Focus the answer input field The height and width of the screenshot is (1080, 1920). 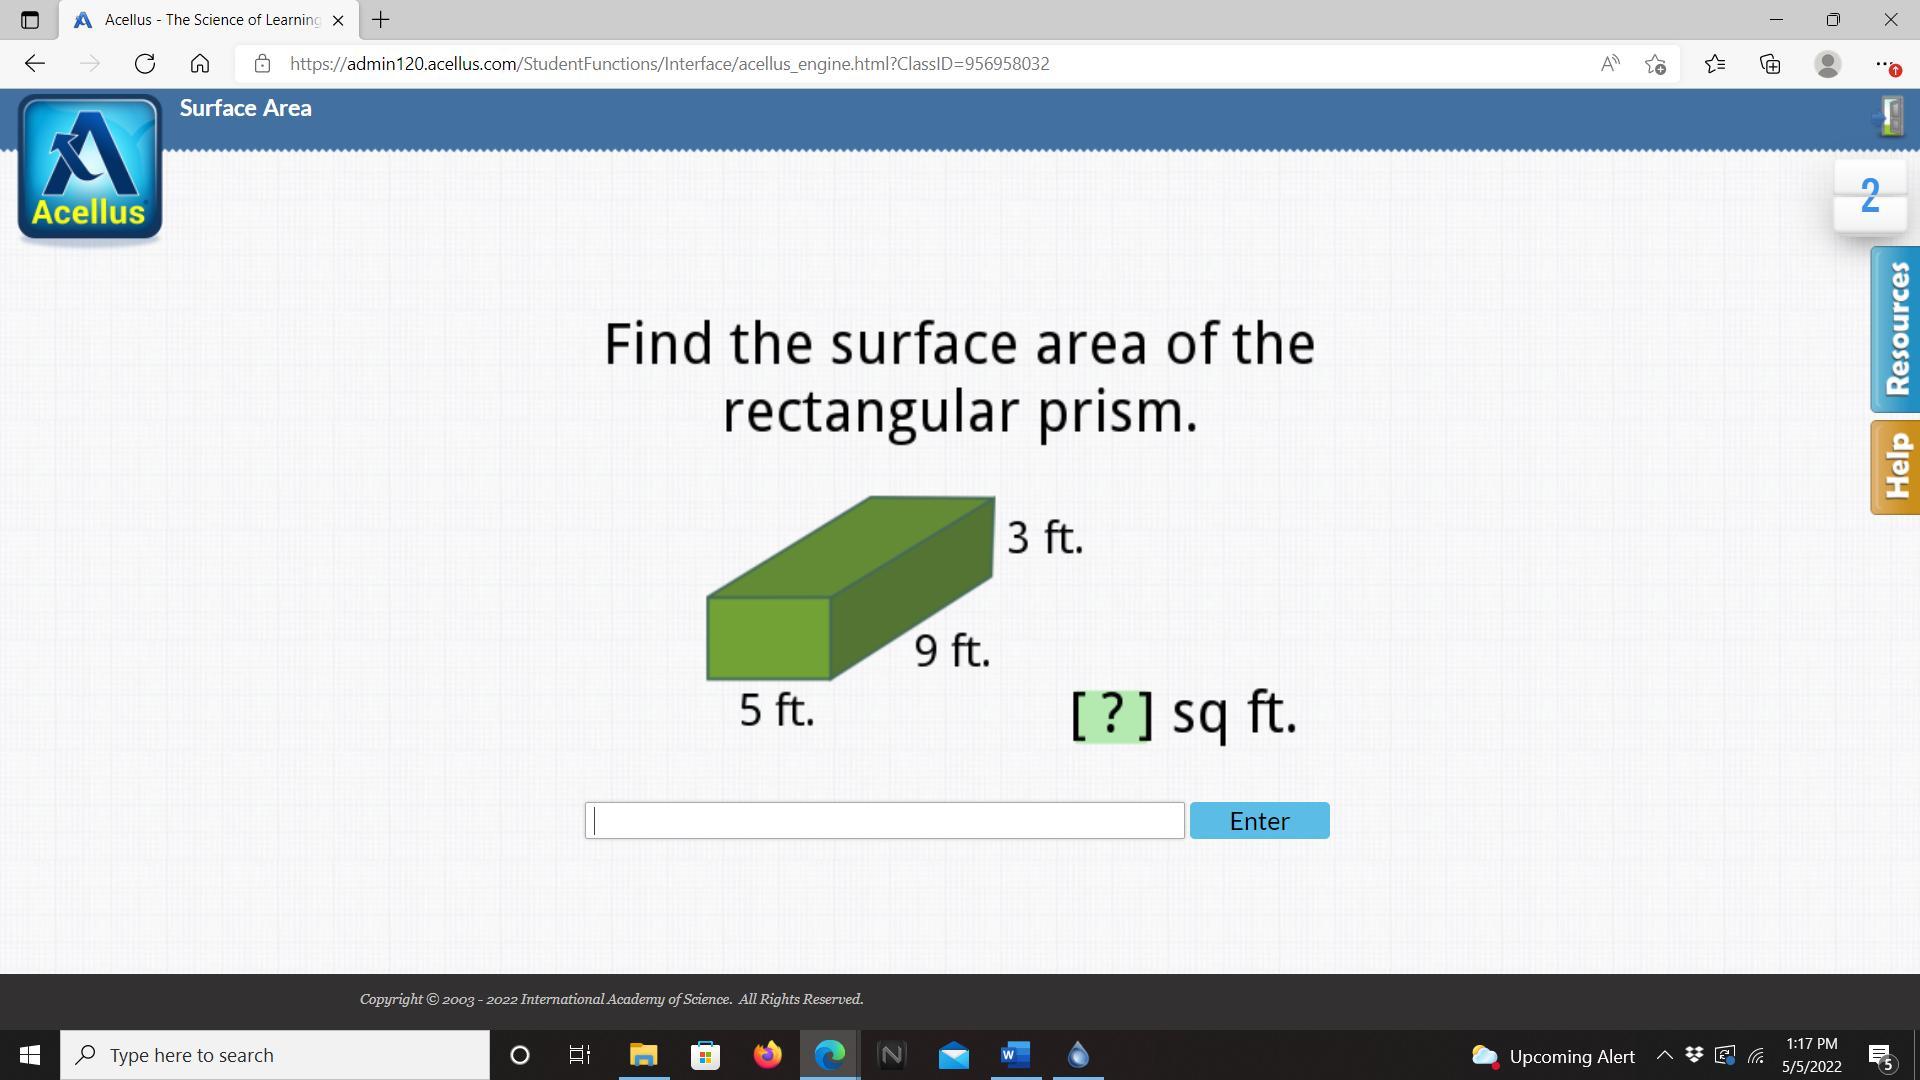[x=884, y=821]
